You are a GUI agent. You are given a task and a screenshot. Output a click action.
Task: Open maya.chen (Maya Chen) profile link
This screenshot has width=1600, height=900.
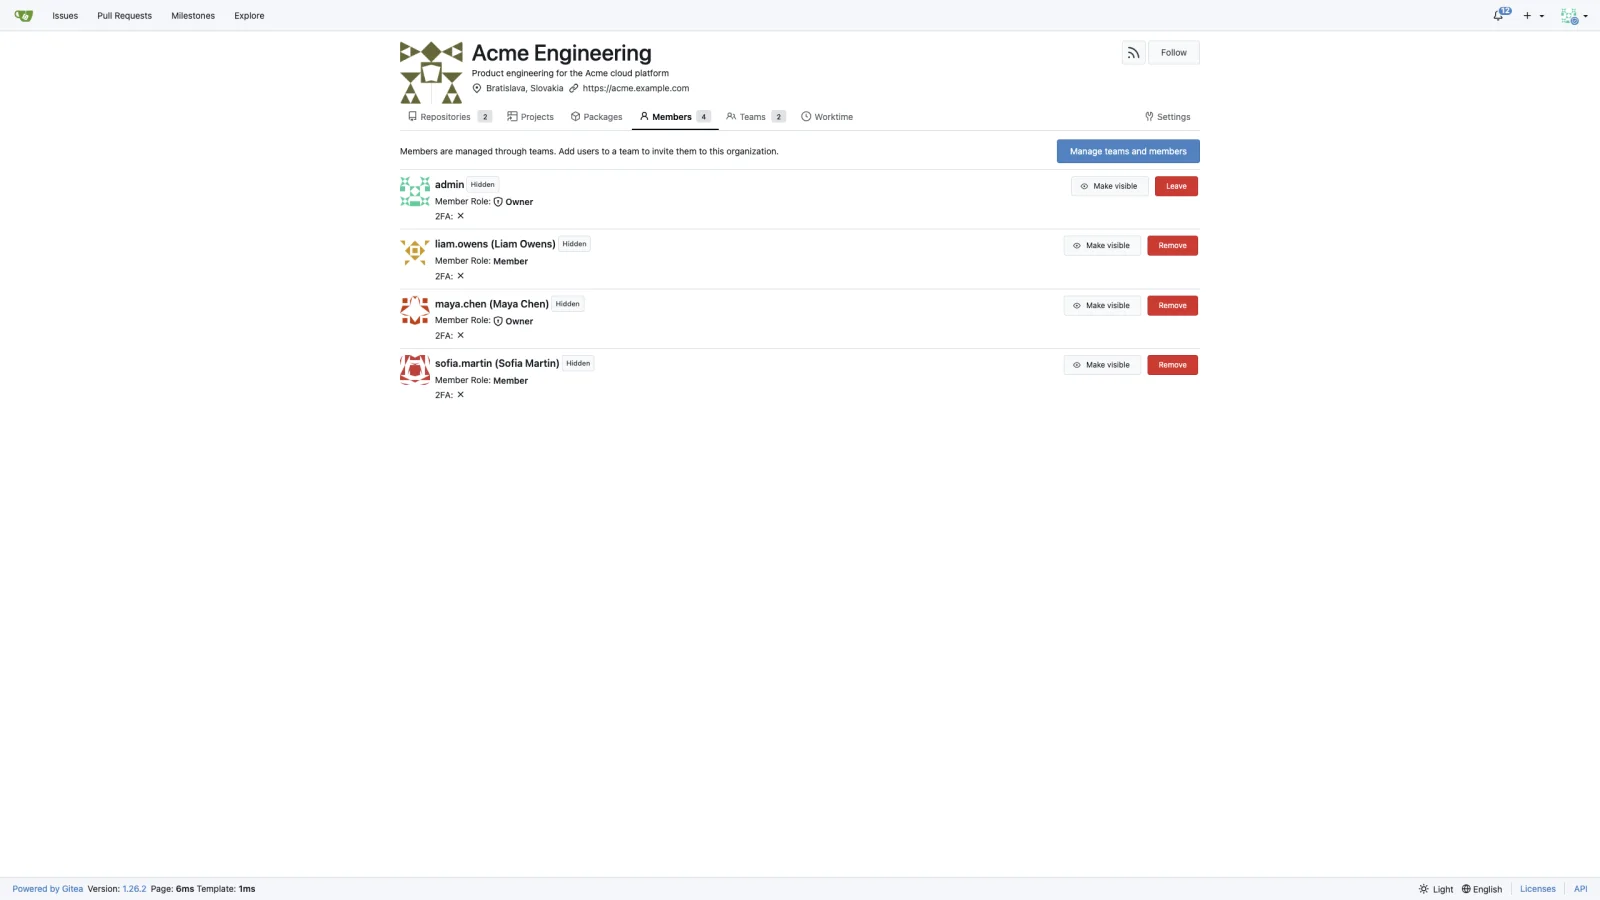[492, 304]
